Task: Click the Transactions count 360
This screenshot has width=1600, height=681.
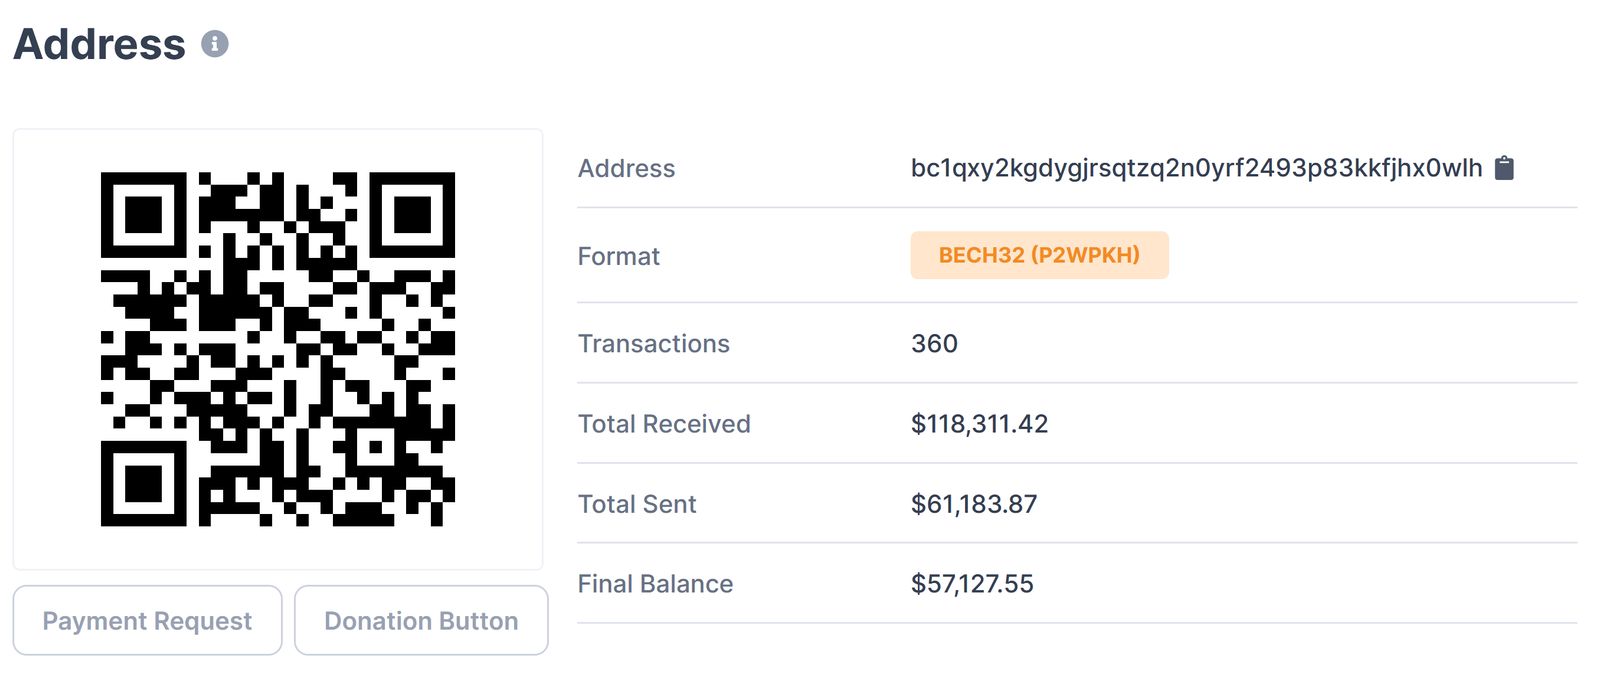Action: point(934,344)
